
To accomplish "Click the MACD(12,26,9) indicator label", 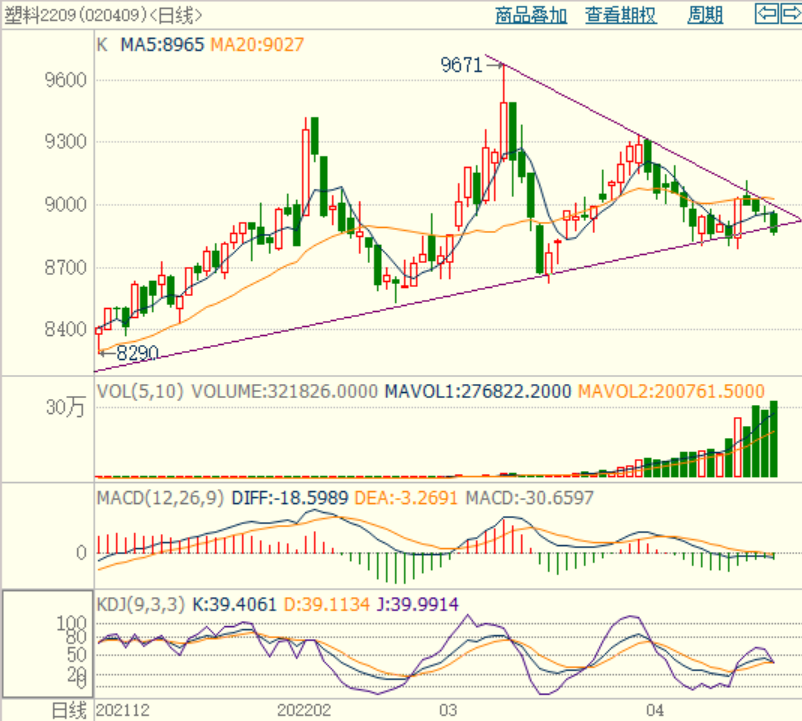I will [x=160, y=497].
